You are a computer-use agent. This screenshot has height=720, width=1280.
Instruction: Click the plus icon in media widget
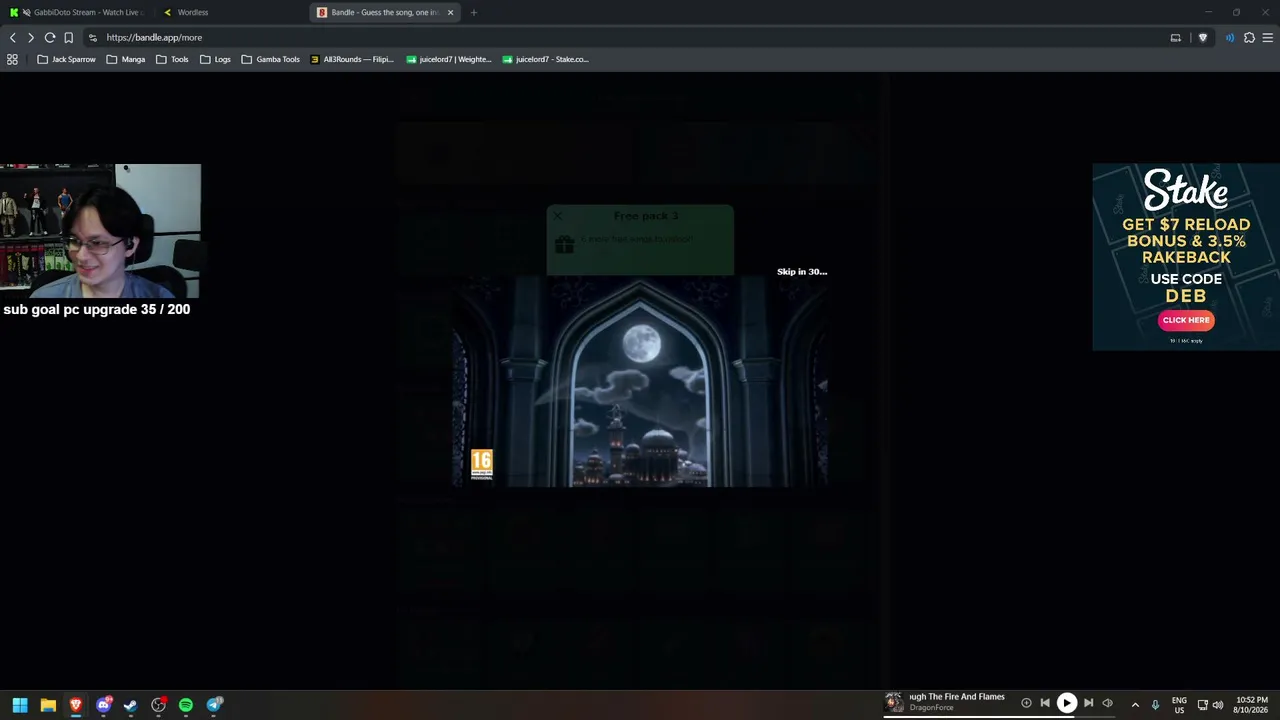tap(1026, 703)
